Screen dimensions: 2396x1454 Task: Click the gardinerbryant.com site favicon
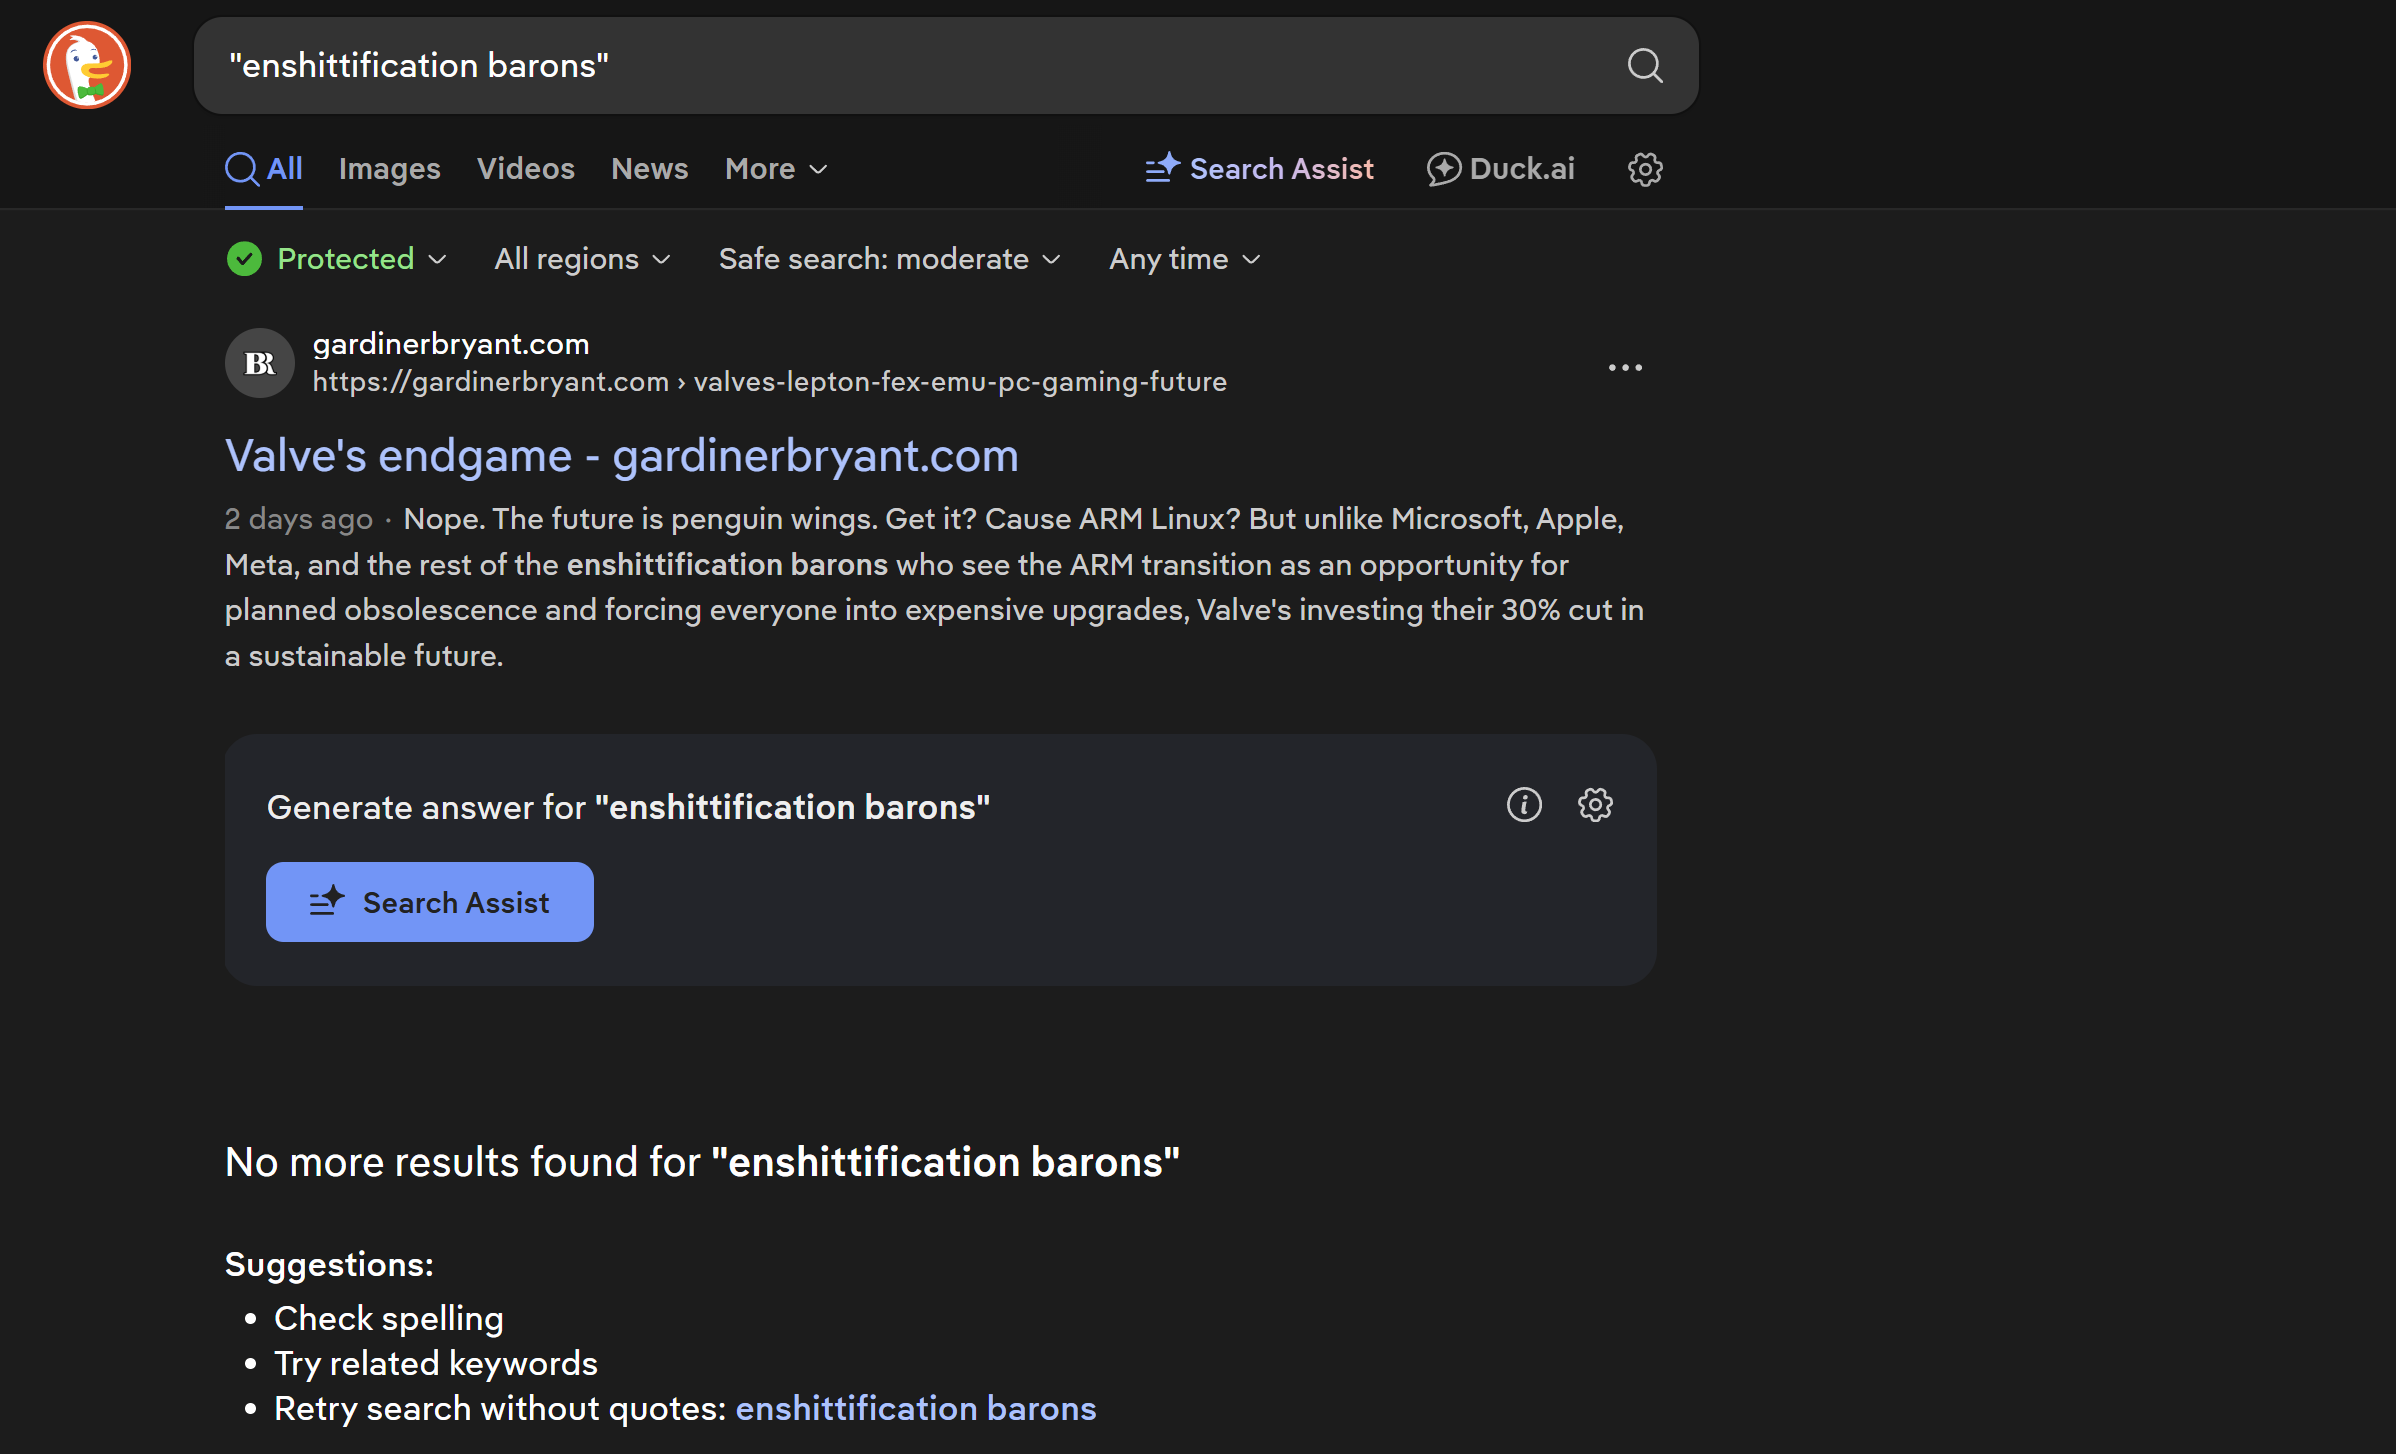259,363
